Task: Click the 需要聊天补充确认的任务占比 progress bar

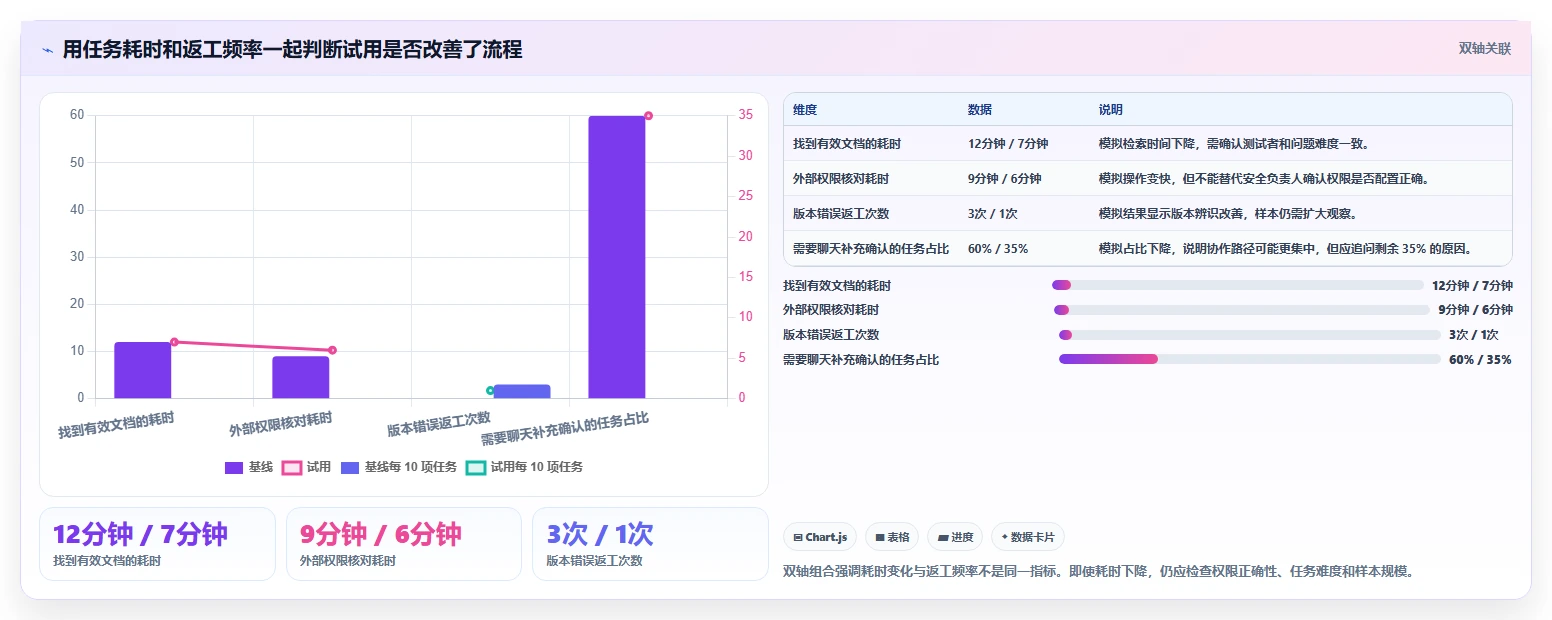Action: [1250, 359]
